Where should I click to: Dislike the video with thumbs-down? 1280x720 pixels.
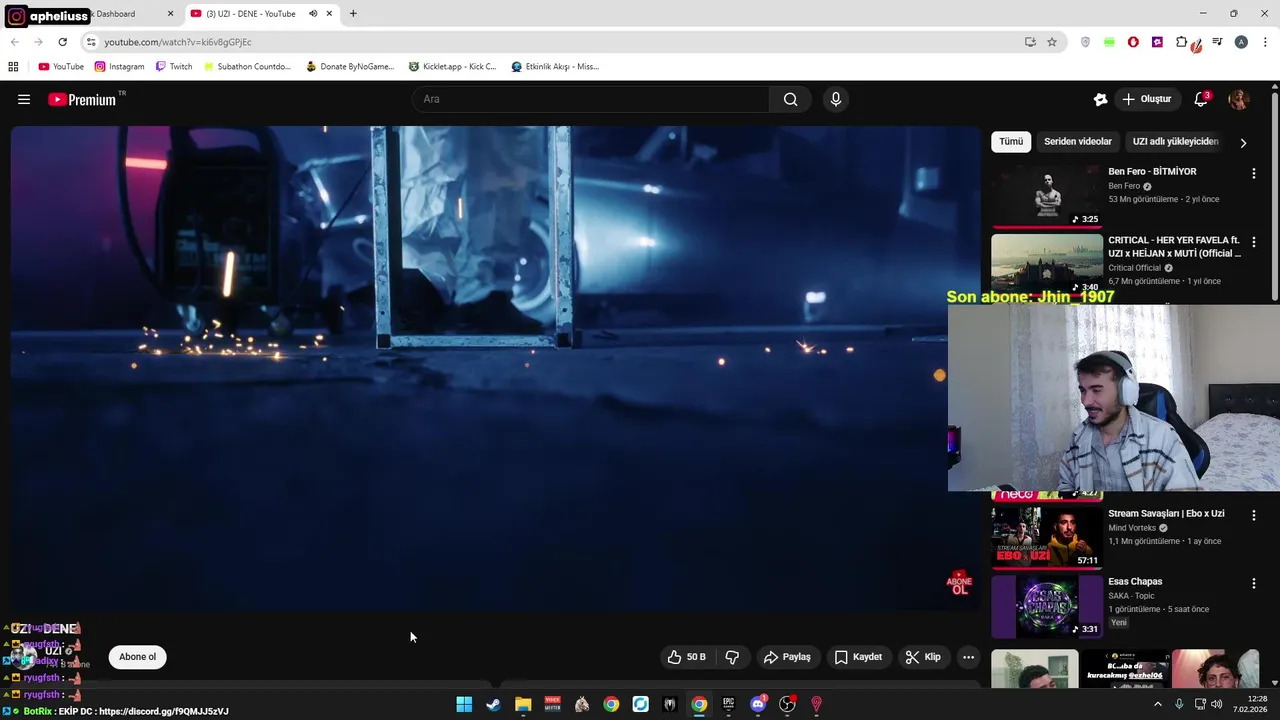732,657
